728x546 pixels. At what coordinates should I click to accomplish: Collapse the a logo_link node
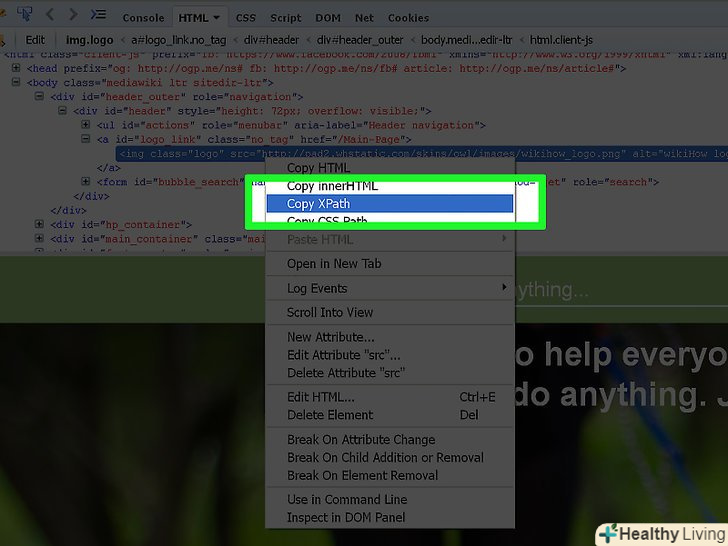pos(85,139)
